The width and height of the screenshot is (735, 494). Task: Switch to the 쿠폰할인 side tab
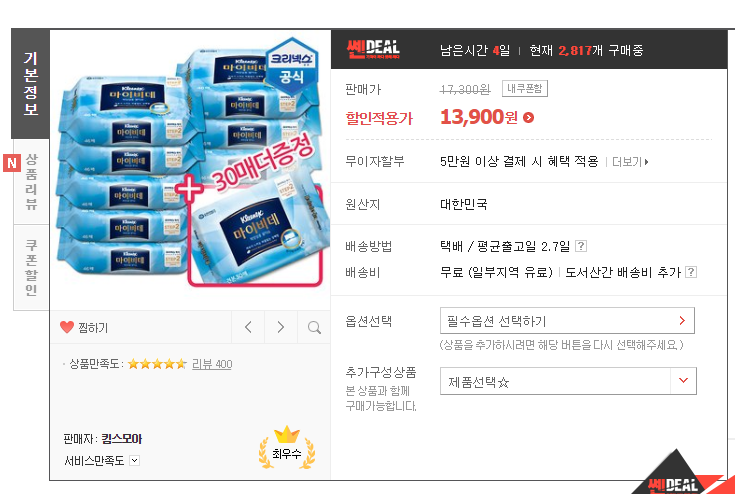pos(31,268)
